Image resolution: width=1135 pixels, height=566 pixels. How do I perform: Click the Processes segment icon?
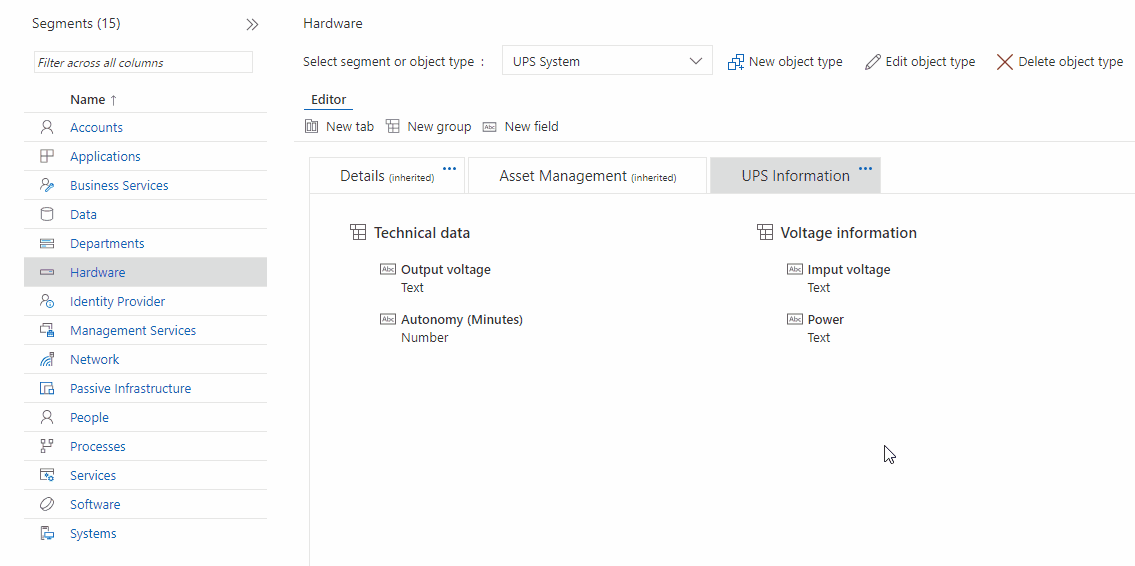(46, 446)
